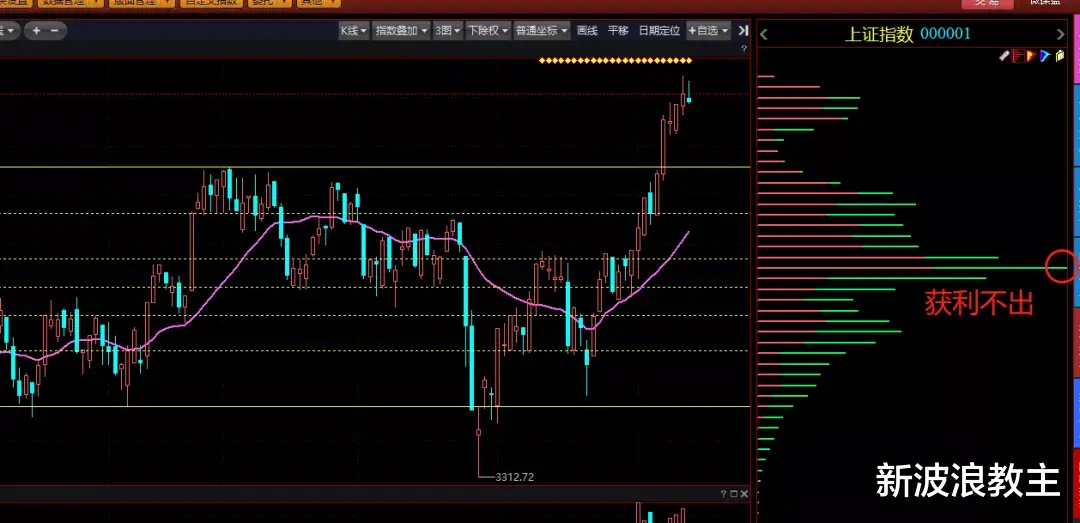
Task: Click the 画线 drawing button
Action: point(587,30)
